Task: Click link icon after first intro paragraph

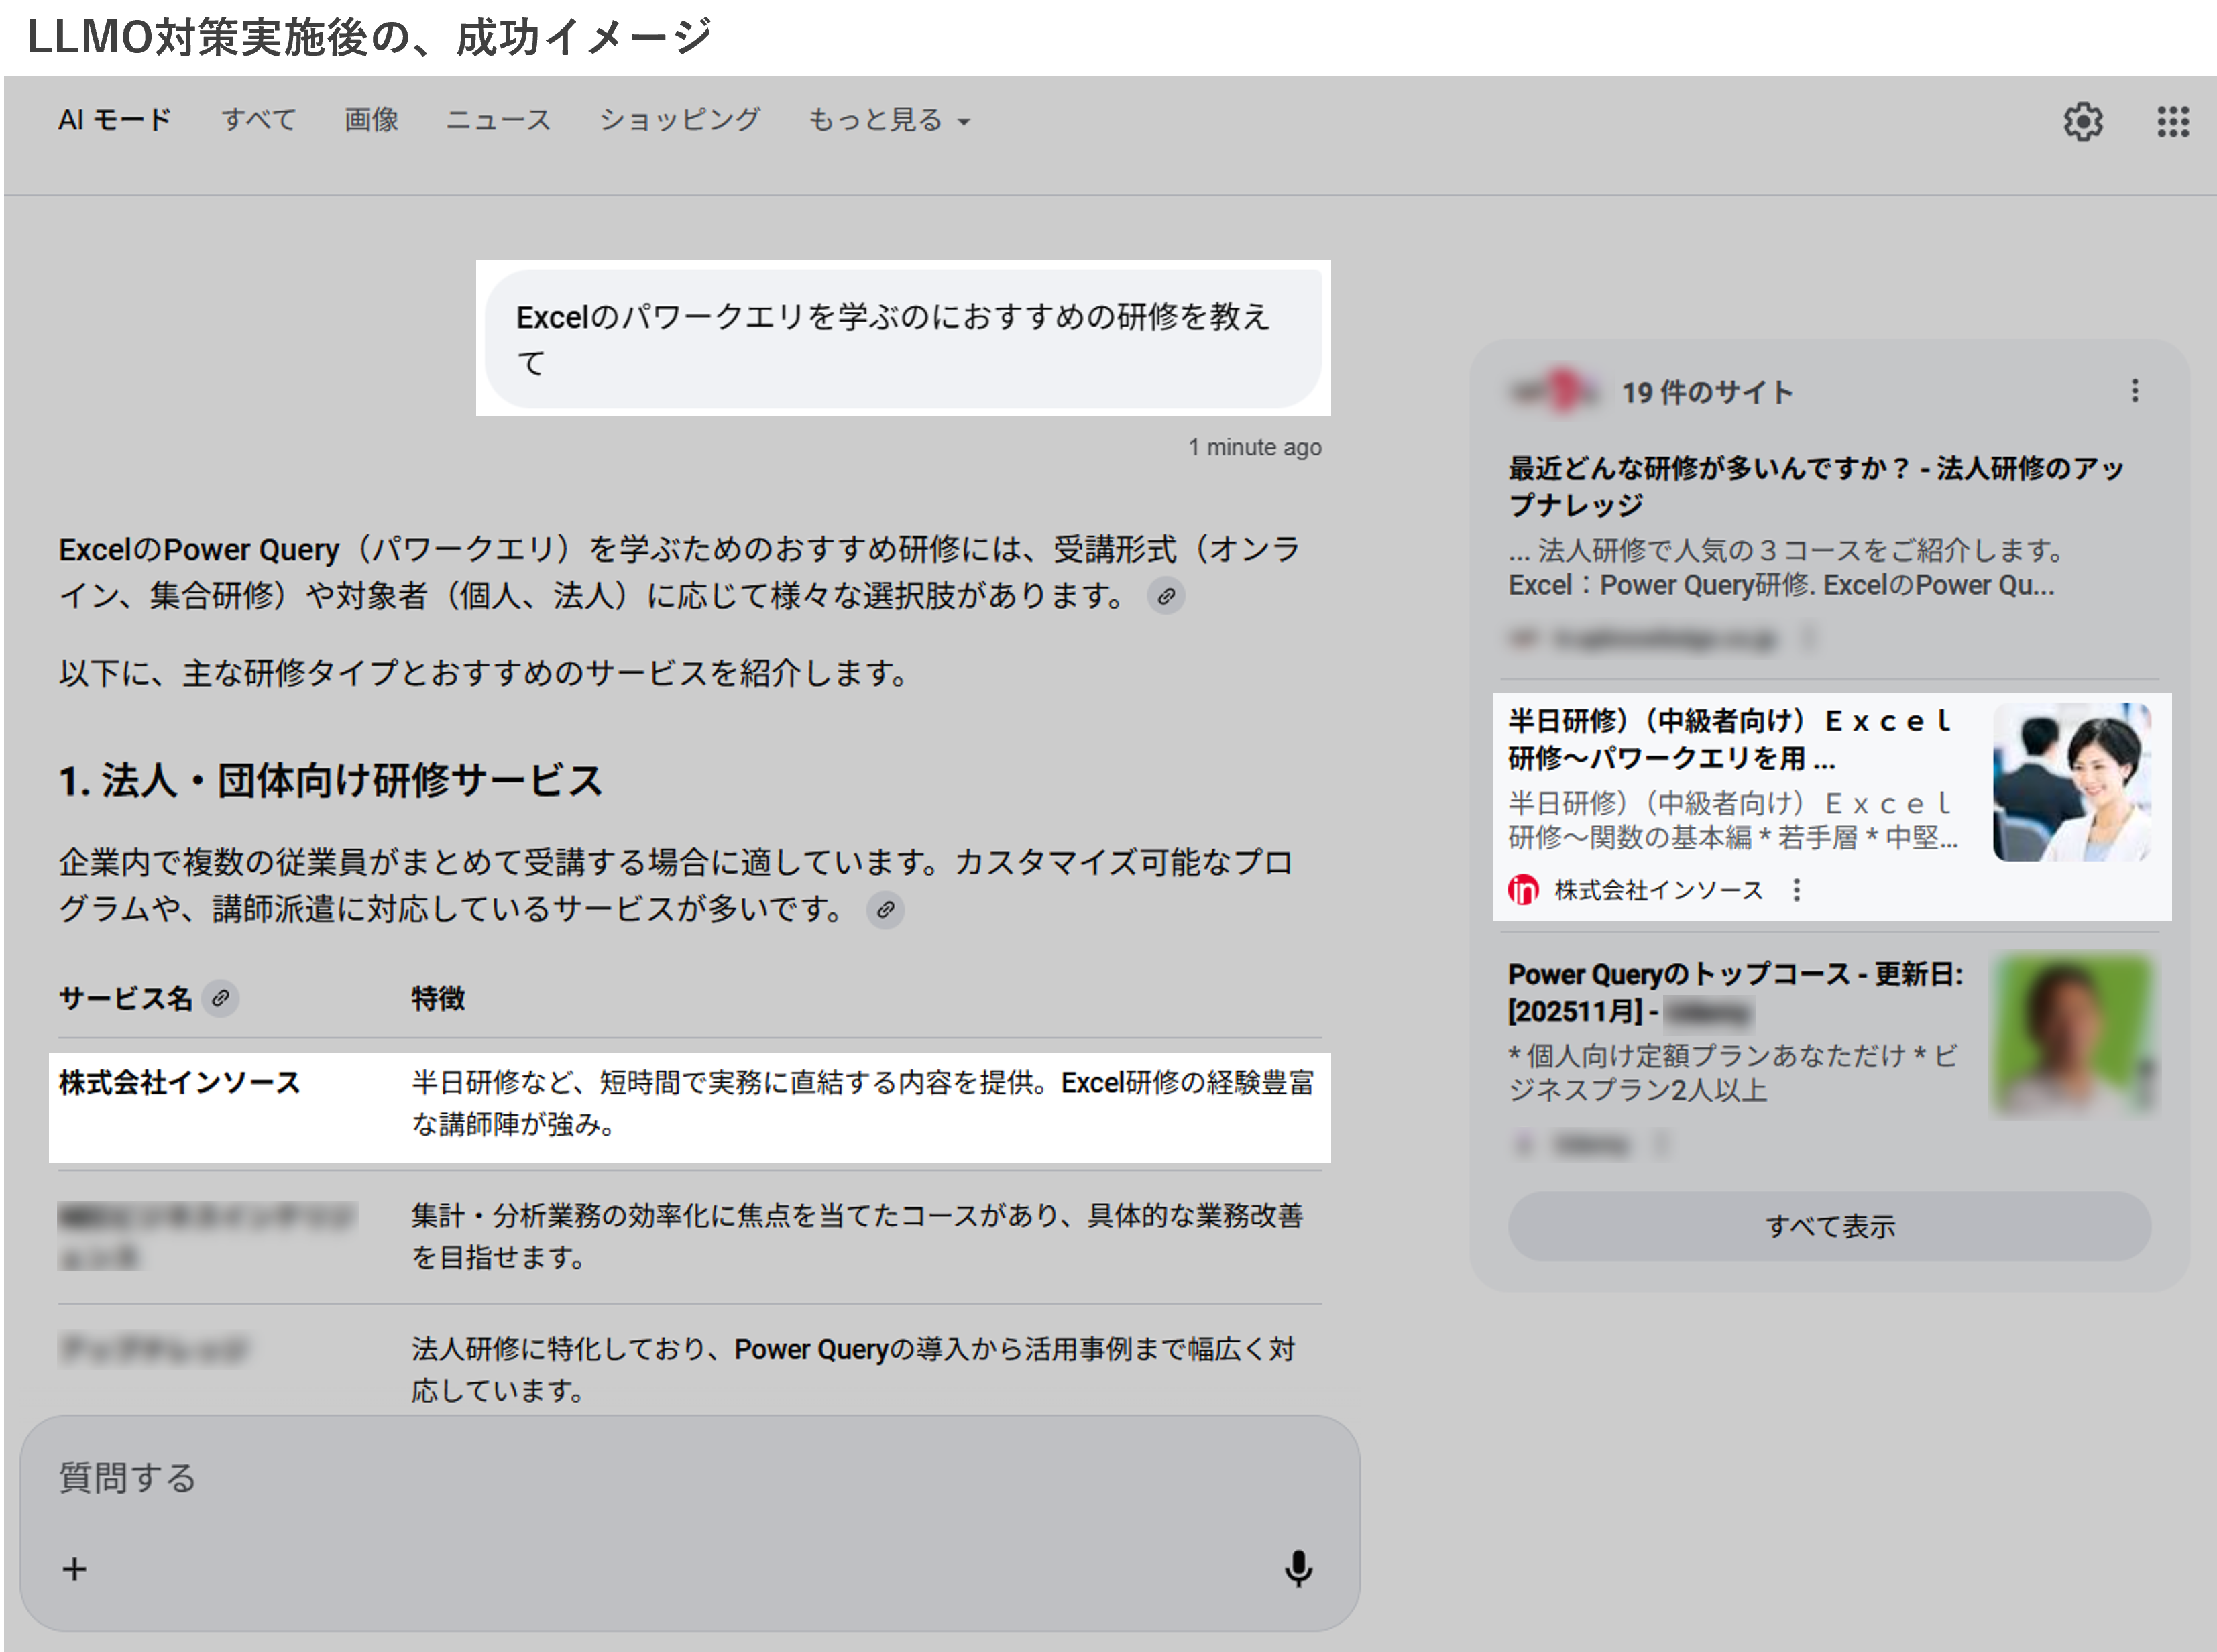Action: coord(1165,597)
